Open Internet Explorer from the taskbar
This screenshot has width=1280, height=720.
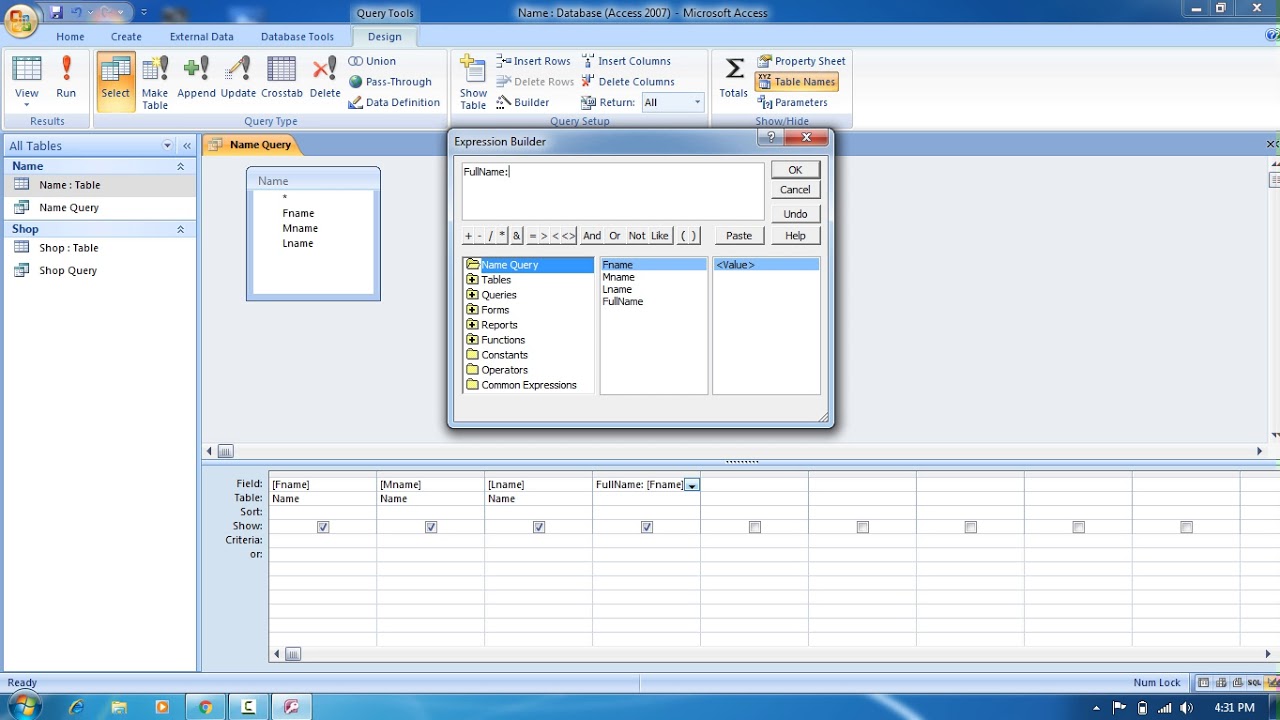point(76,707)
